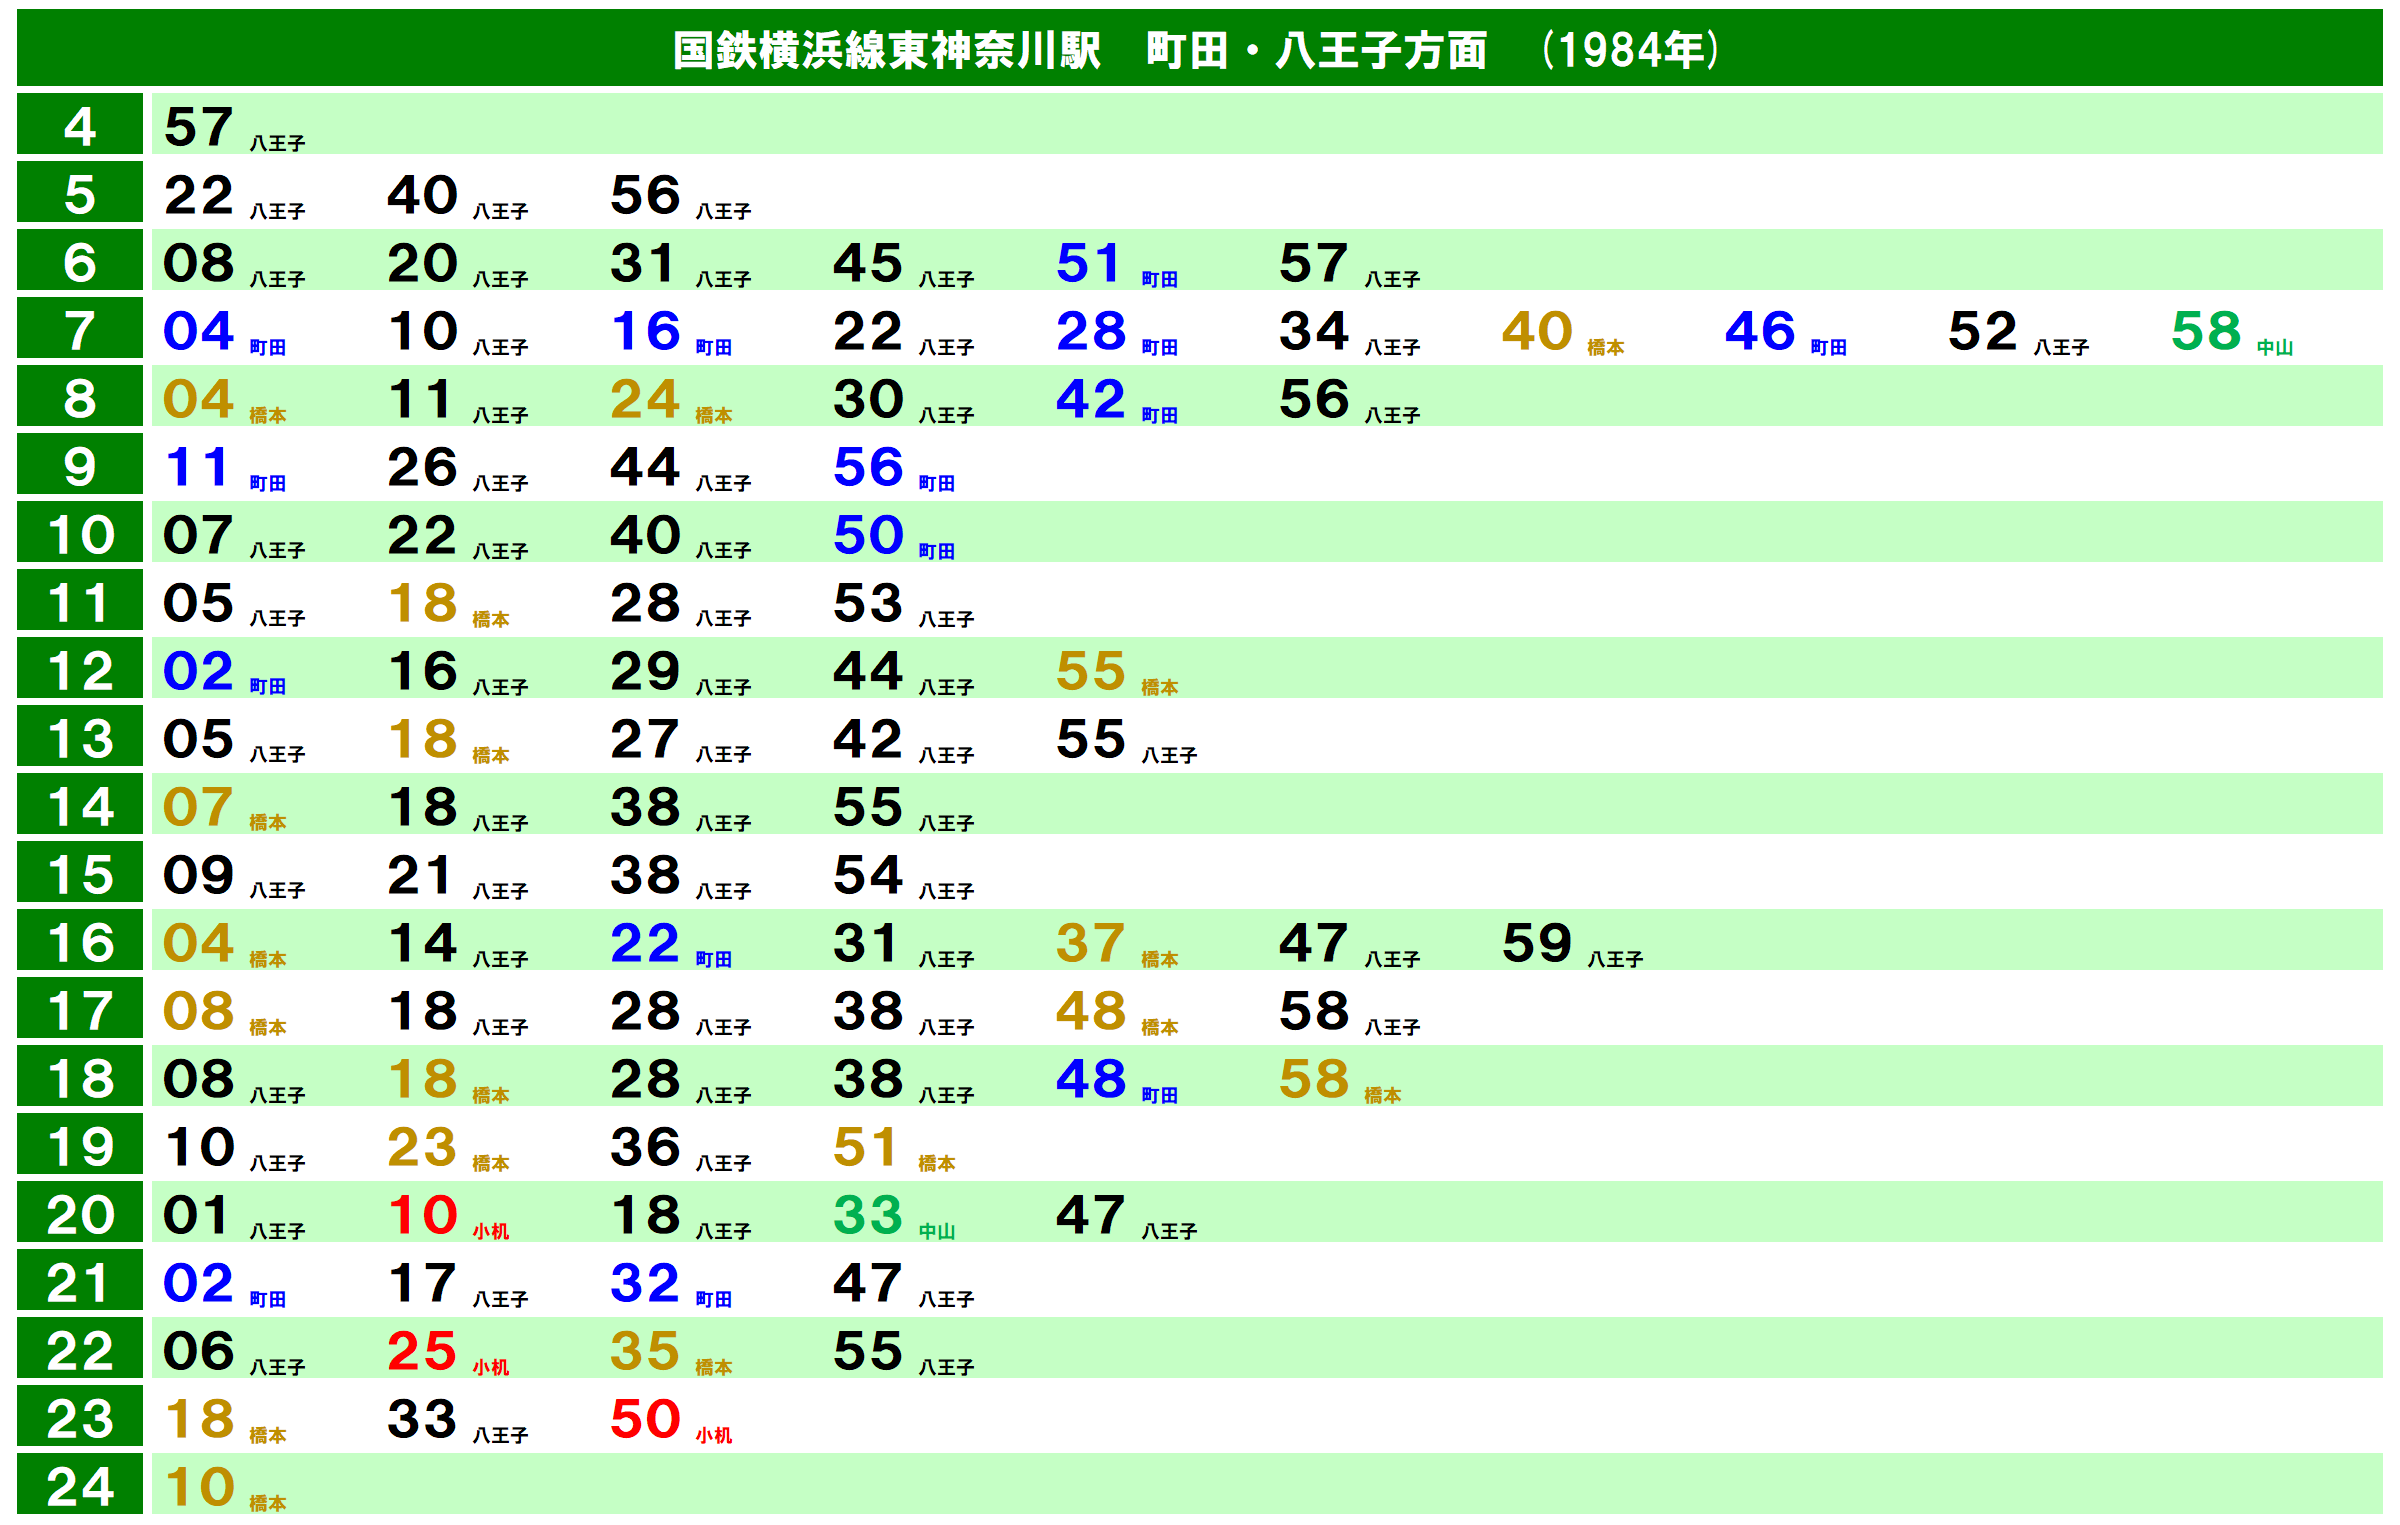The width and height of the screenshot is (2400, 1525).
Task: Select the blue 18:48 Machida departure
Action: [1090, 1079]
